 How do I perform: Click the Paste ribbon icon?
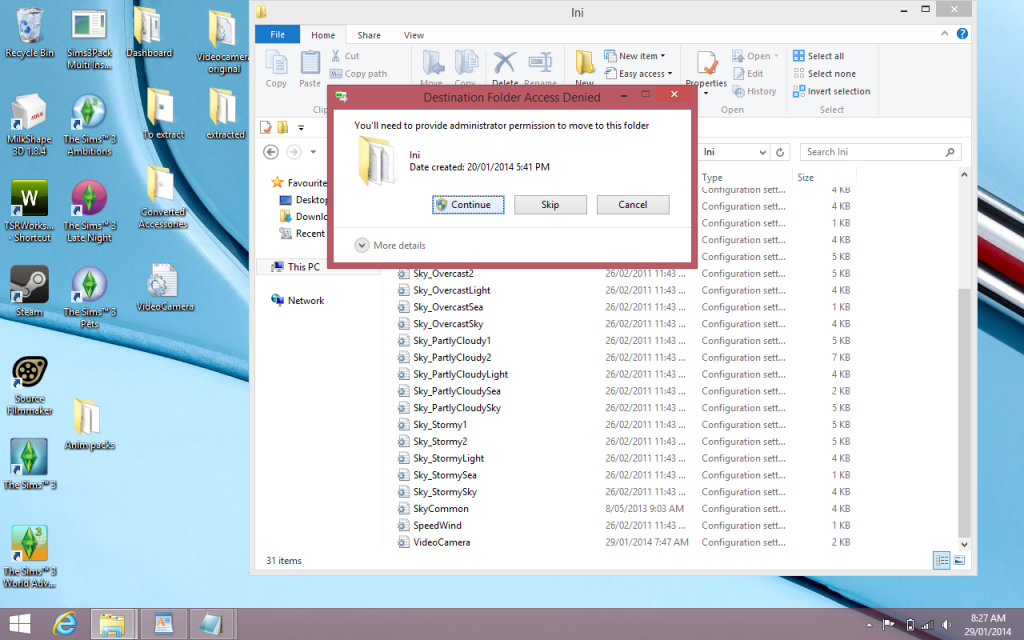pyautogui.click(x=310, y=69)
